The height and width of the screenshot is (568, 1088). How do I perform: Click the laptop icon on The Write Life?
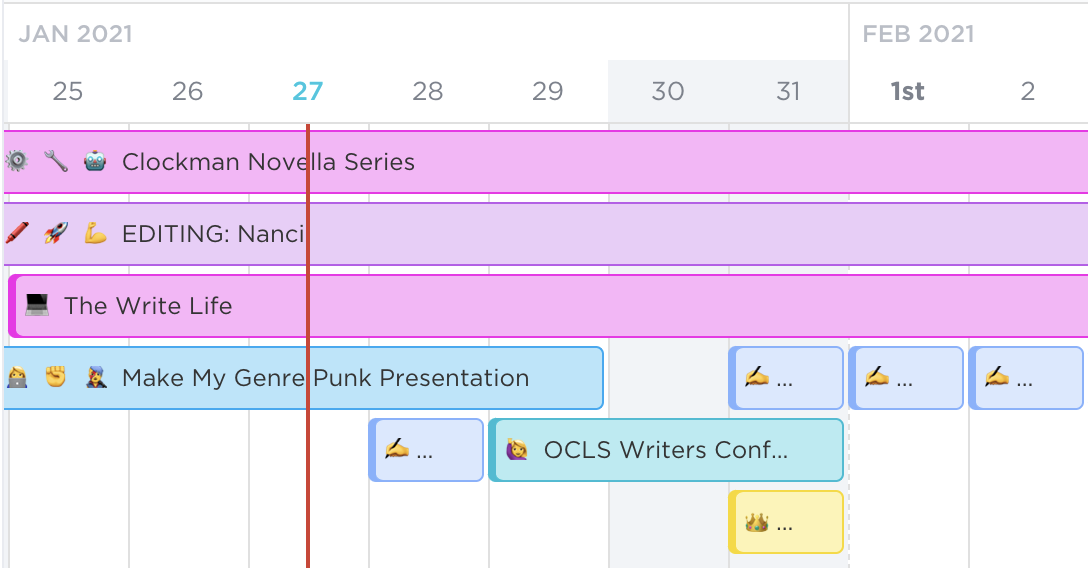tap(37, 305)
